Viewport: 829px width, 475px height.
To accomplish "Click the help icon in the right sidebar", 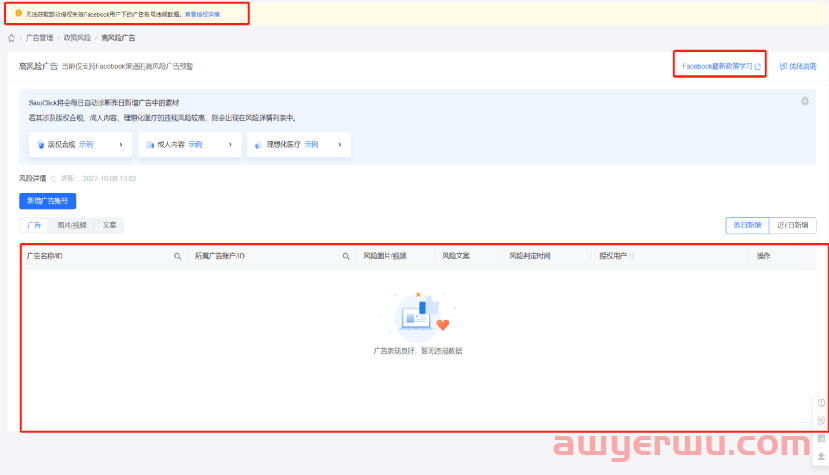I will tap(821, 403).
